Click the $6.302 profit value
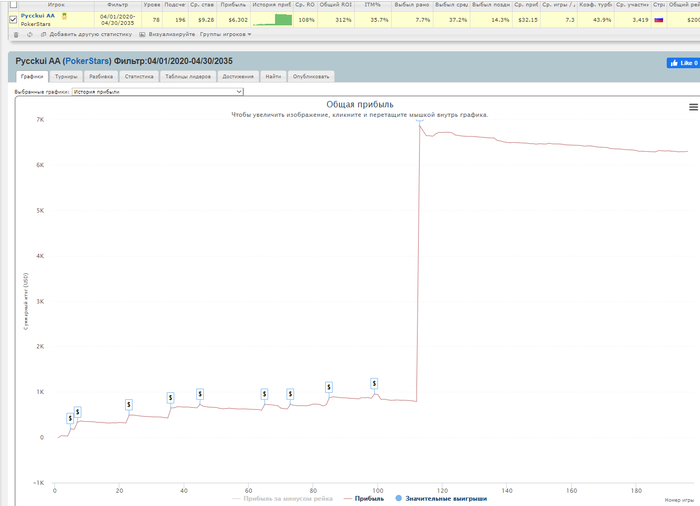The width and height of the screenshot is (700, 506). 238,20
